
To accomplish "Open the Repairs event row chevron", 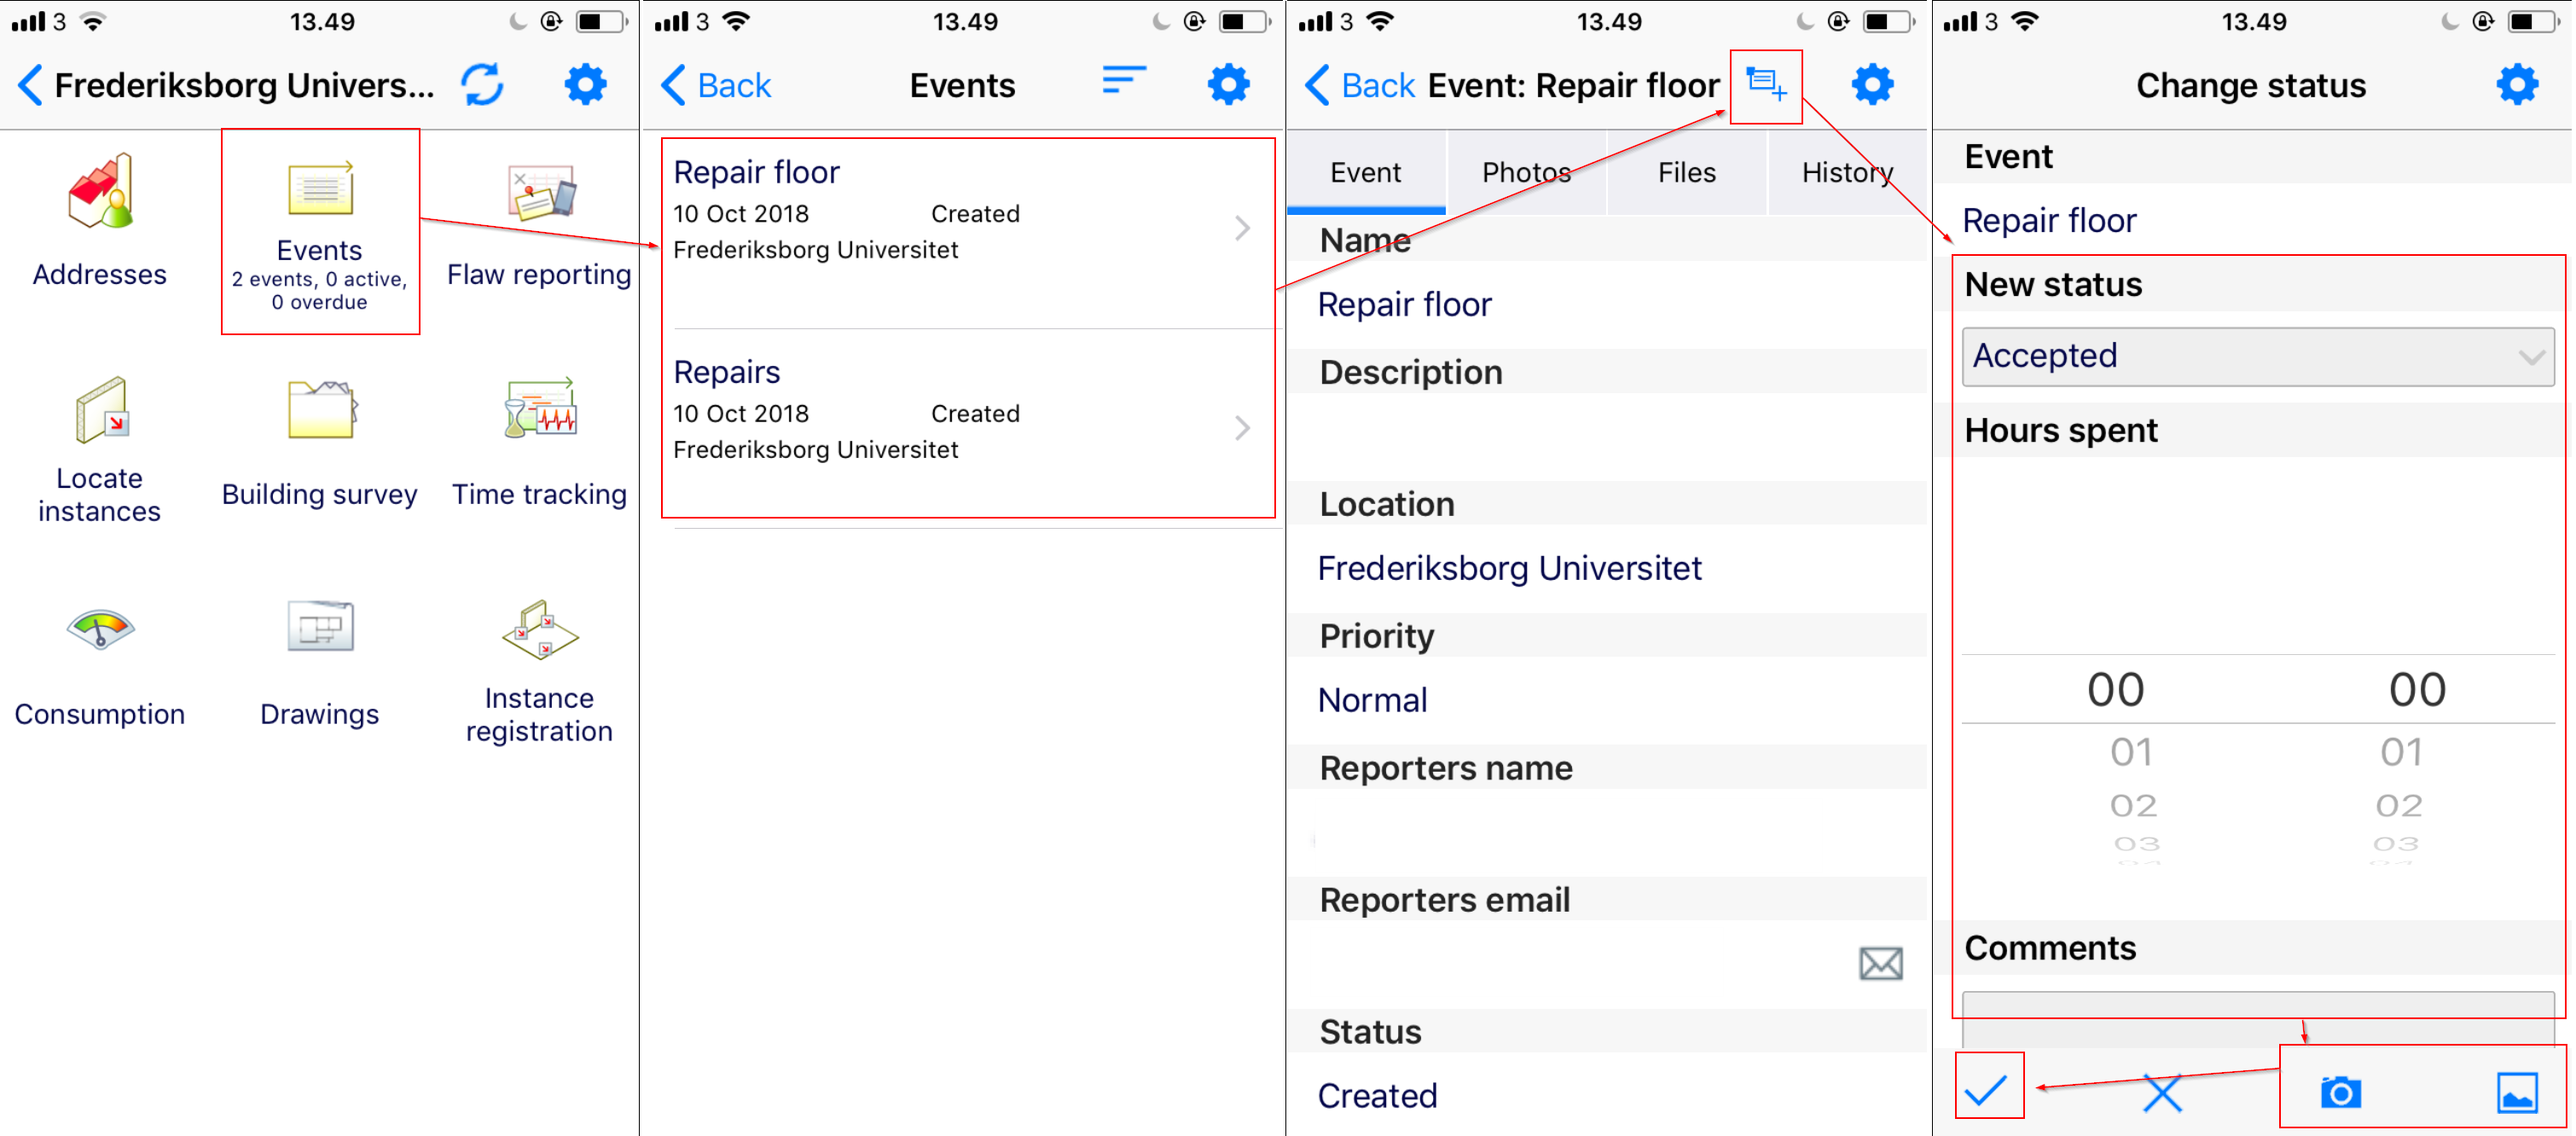I will [1242, 429].
